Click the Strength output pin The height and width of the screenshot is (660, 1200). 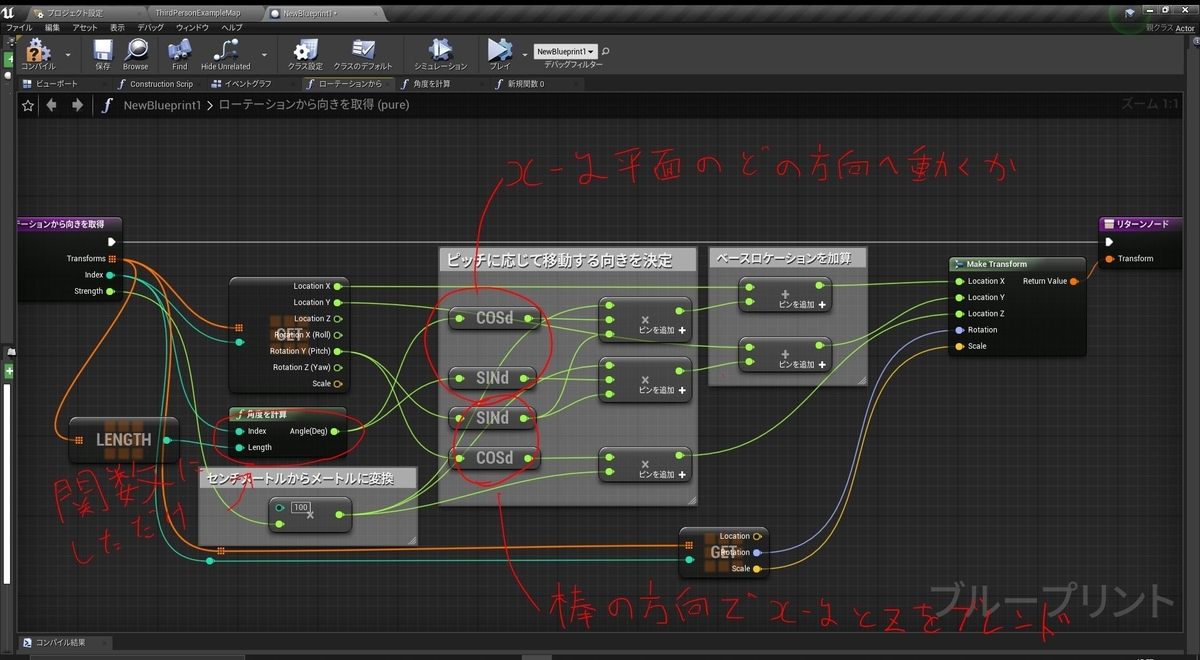click(x=111, y=291)
